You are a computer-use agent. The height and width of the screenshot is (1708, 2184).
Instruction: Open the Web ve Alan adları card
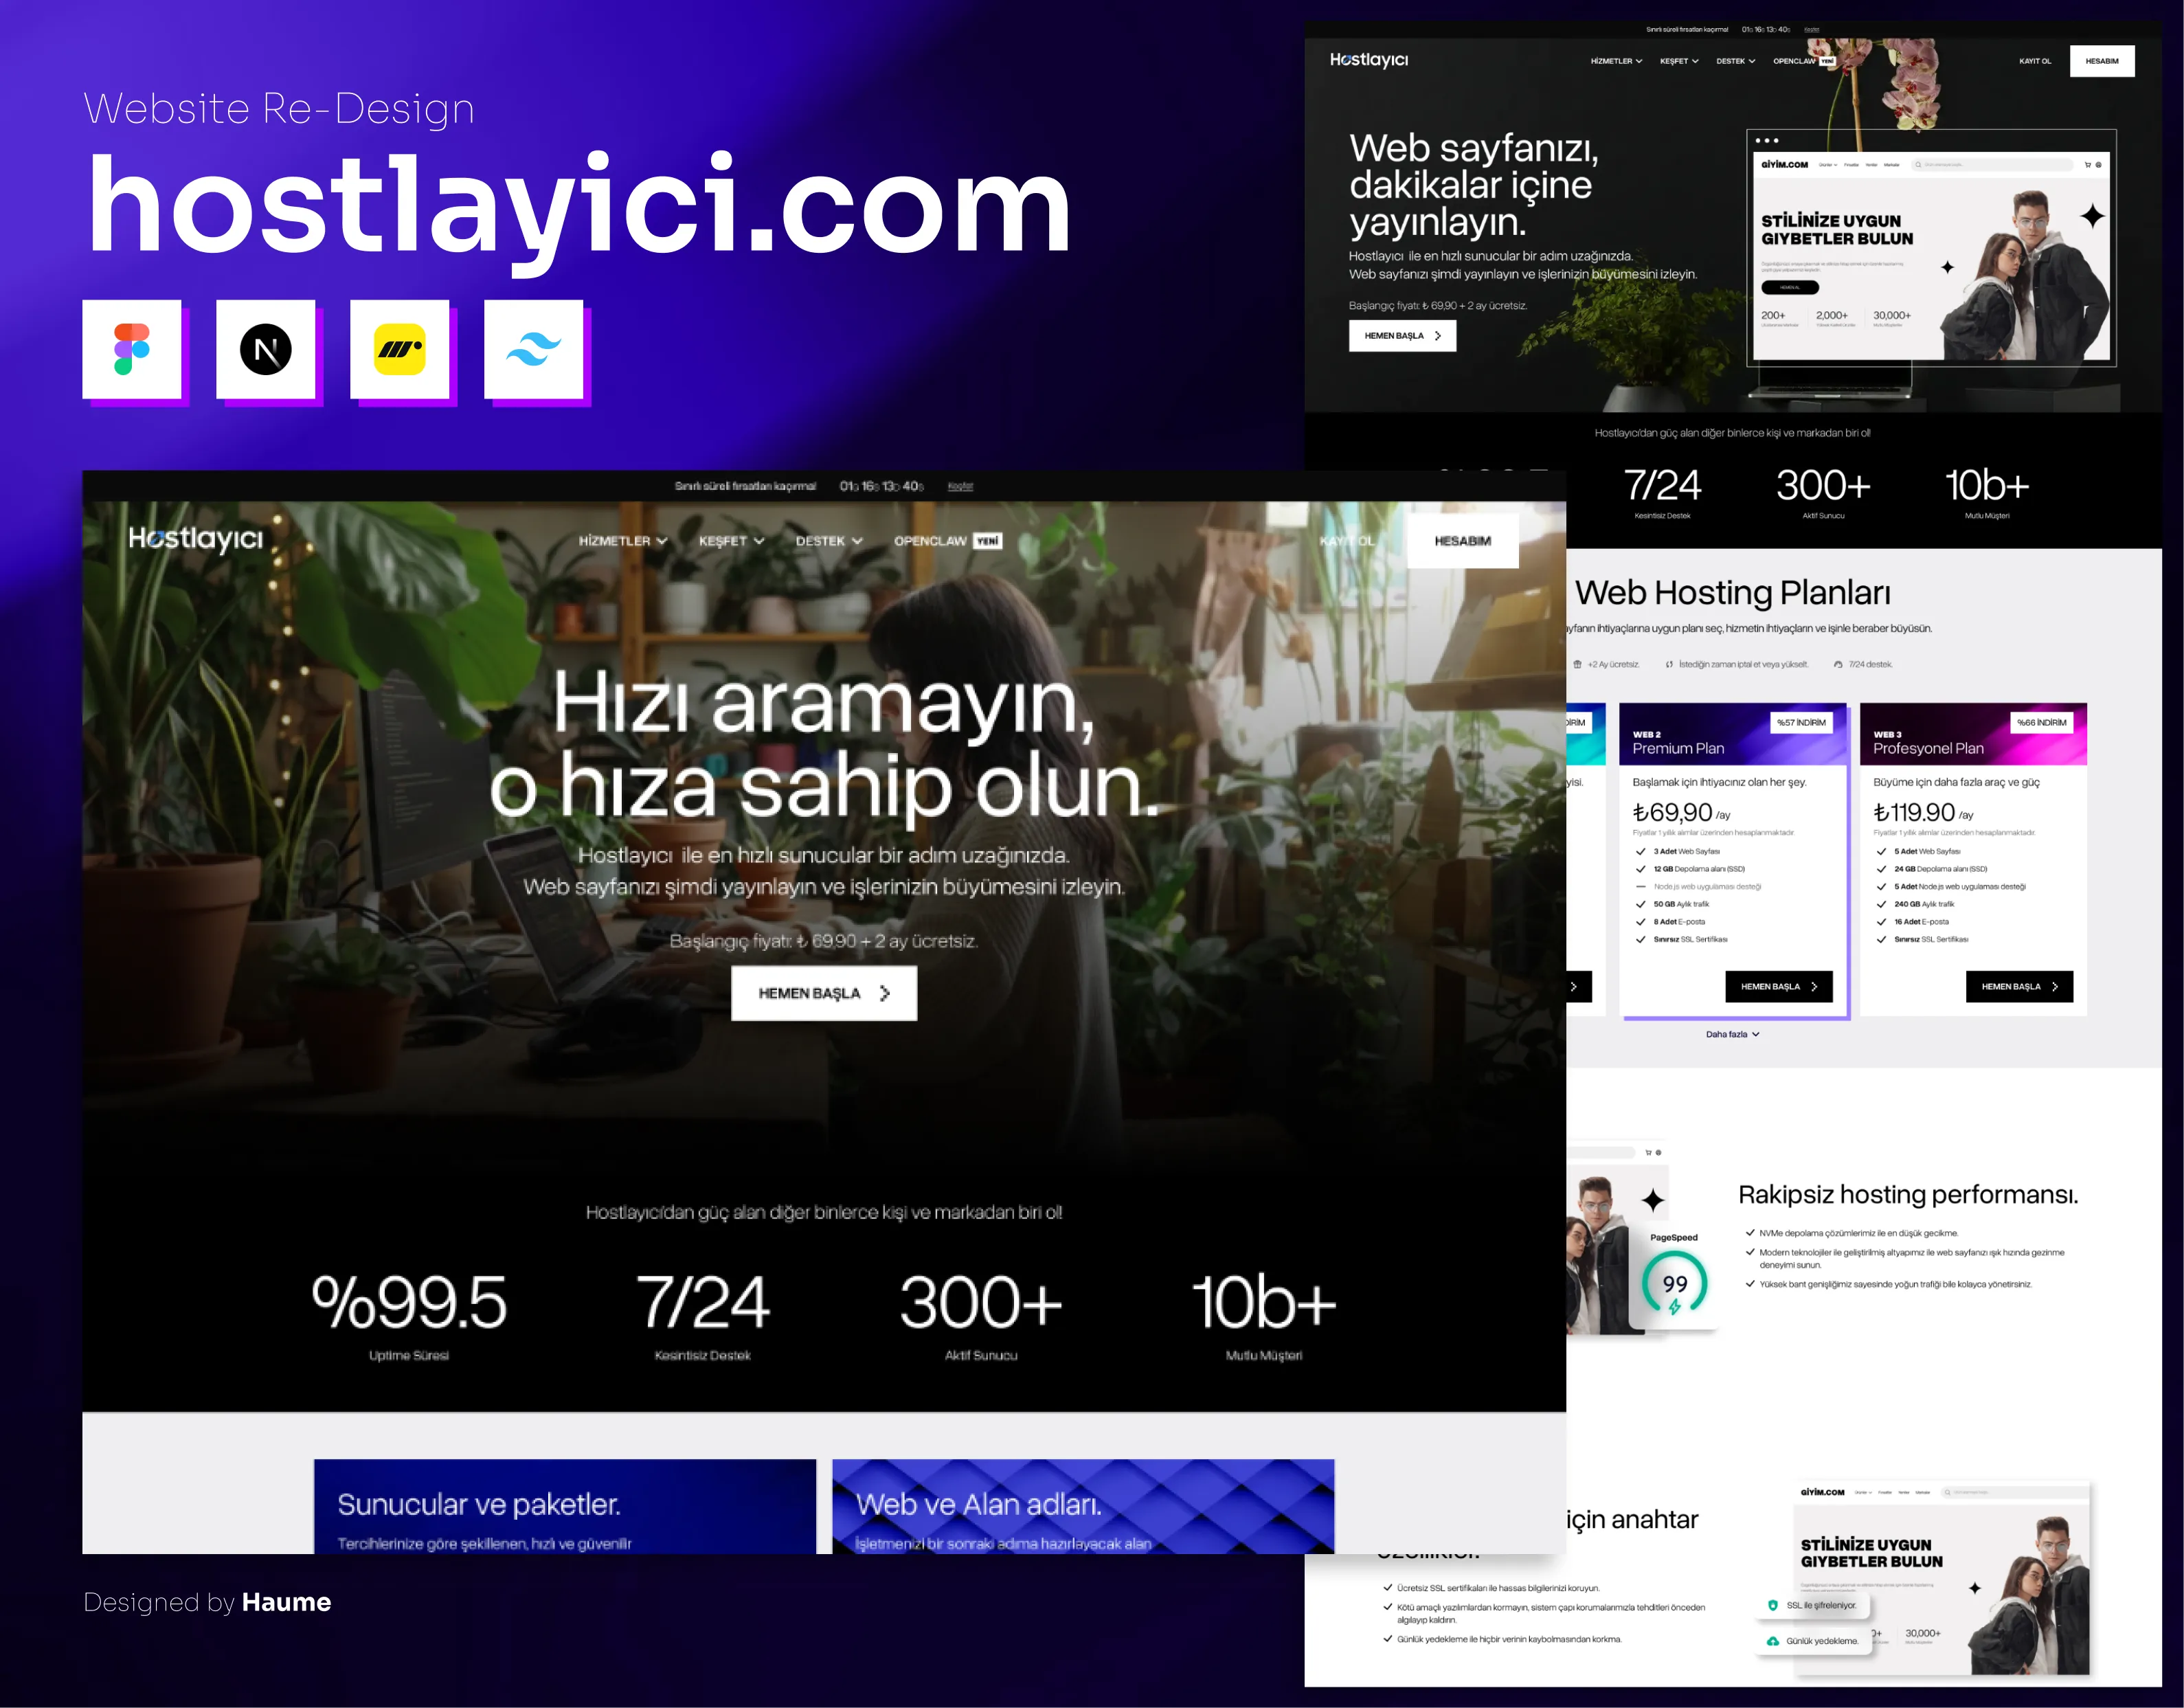(x=1082, y=1507)
